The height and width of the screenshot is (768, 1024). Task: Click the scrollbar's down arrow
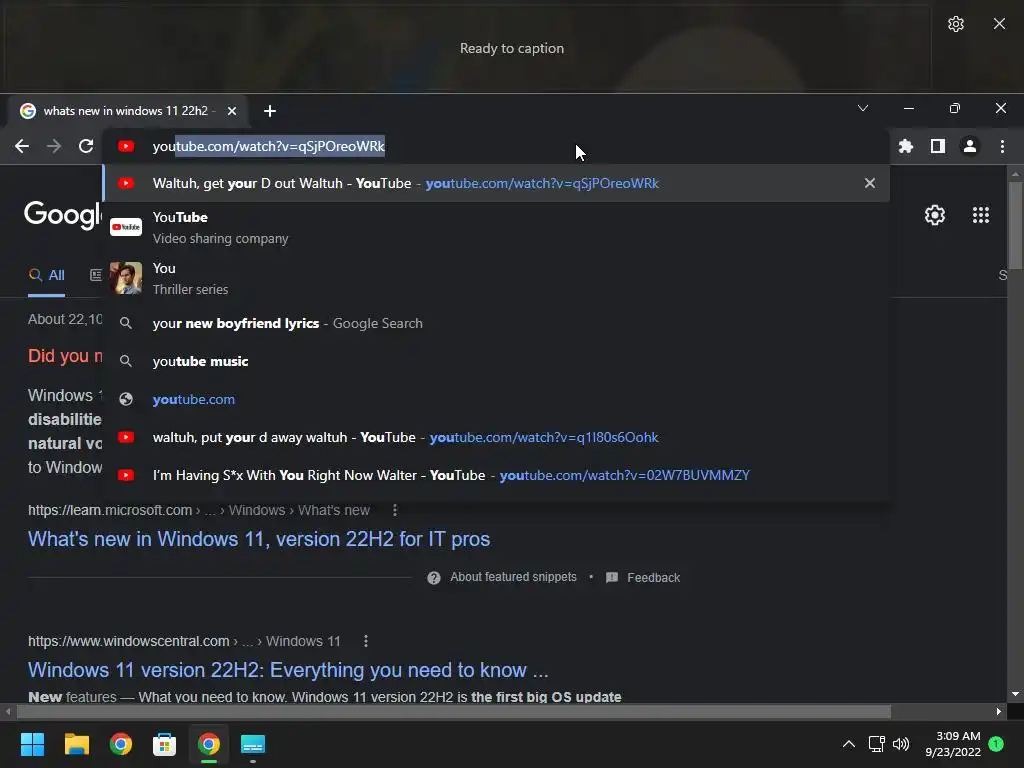click(1015, 694)
